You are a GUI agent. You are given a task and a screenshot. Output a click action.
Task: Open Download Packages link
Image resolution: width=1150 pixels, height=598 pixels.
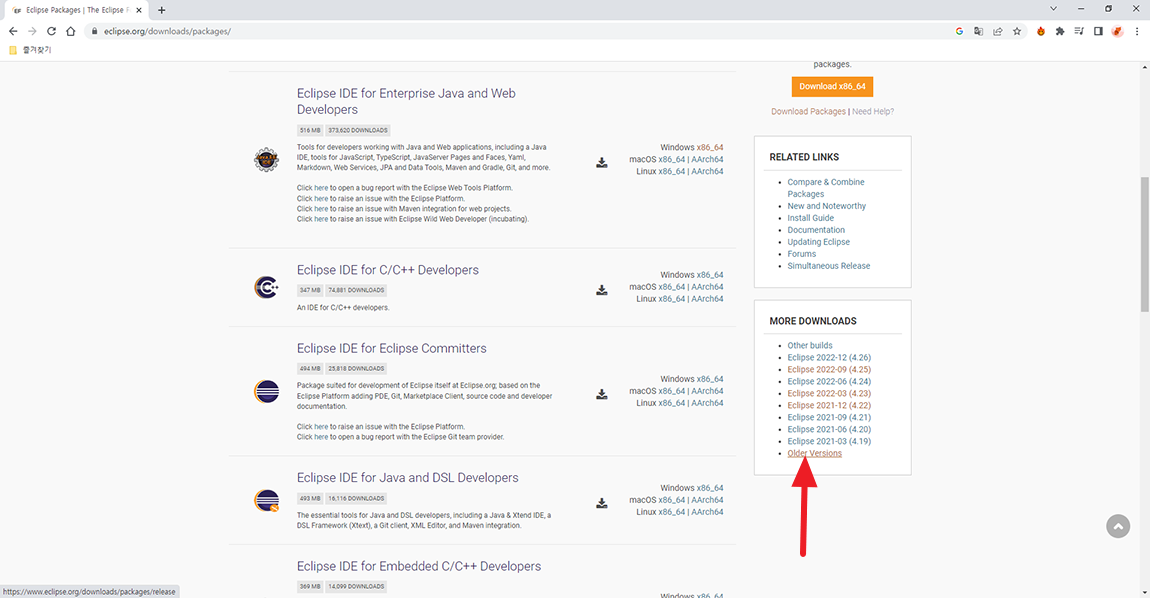click(x=808, y=112)
